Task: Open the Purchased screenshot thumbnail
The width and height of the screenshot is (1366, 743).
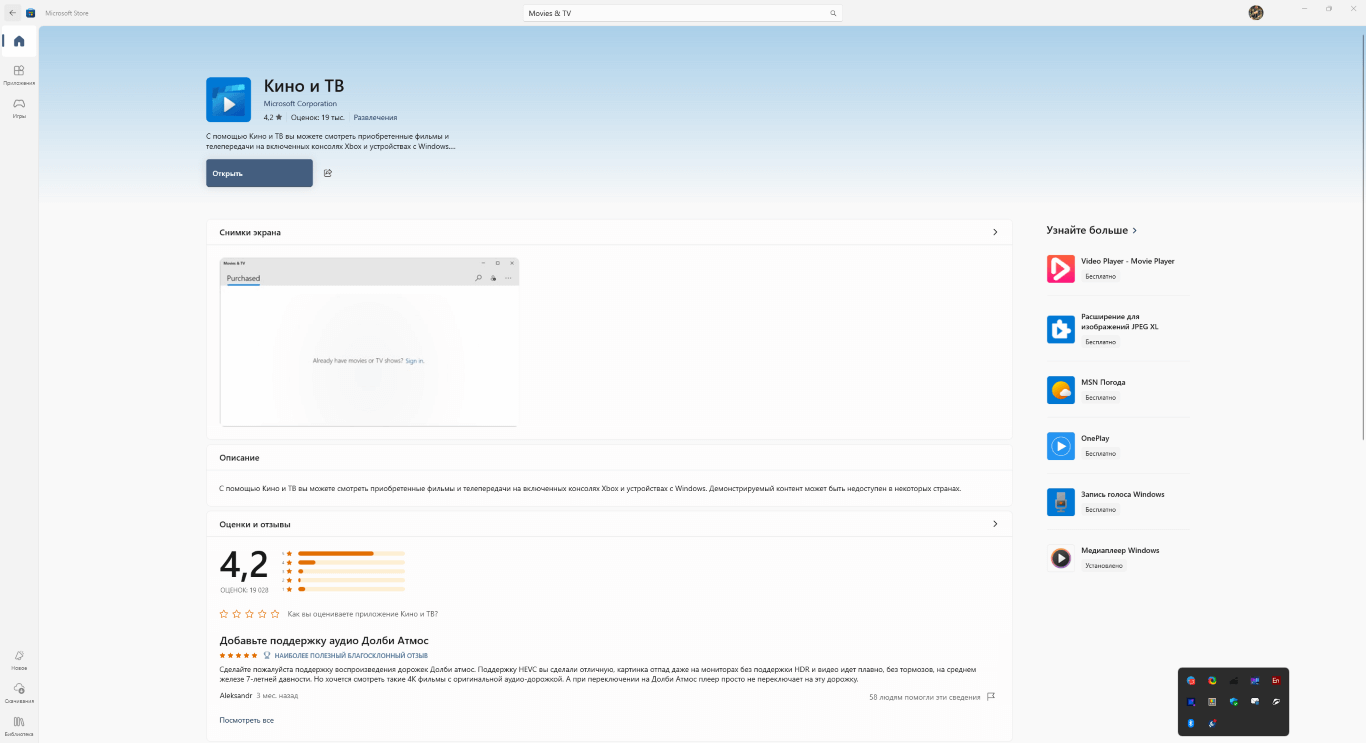Action: pyautogui.click(x=369, y=342)
